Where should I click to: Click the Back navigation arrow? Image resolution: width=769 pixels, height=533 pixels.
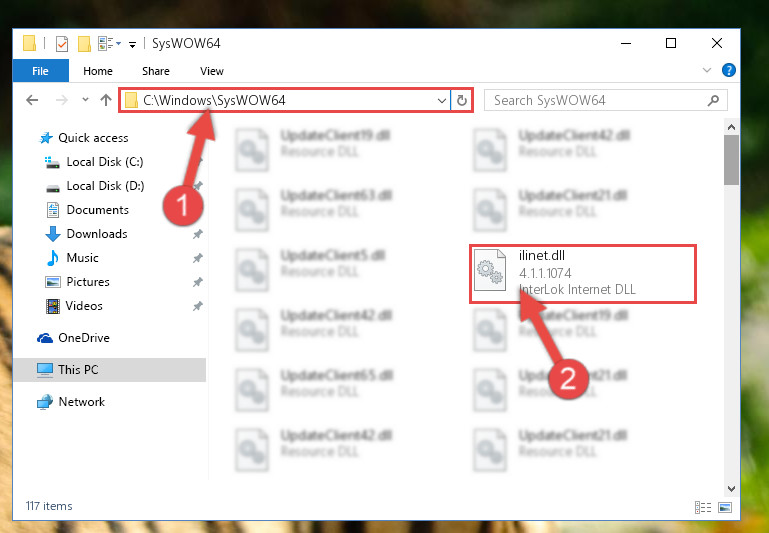pos(32,100)
